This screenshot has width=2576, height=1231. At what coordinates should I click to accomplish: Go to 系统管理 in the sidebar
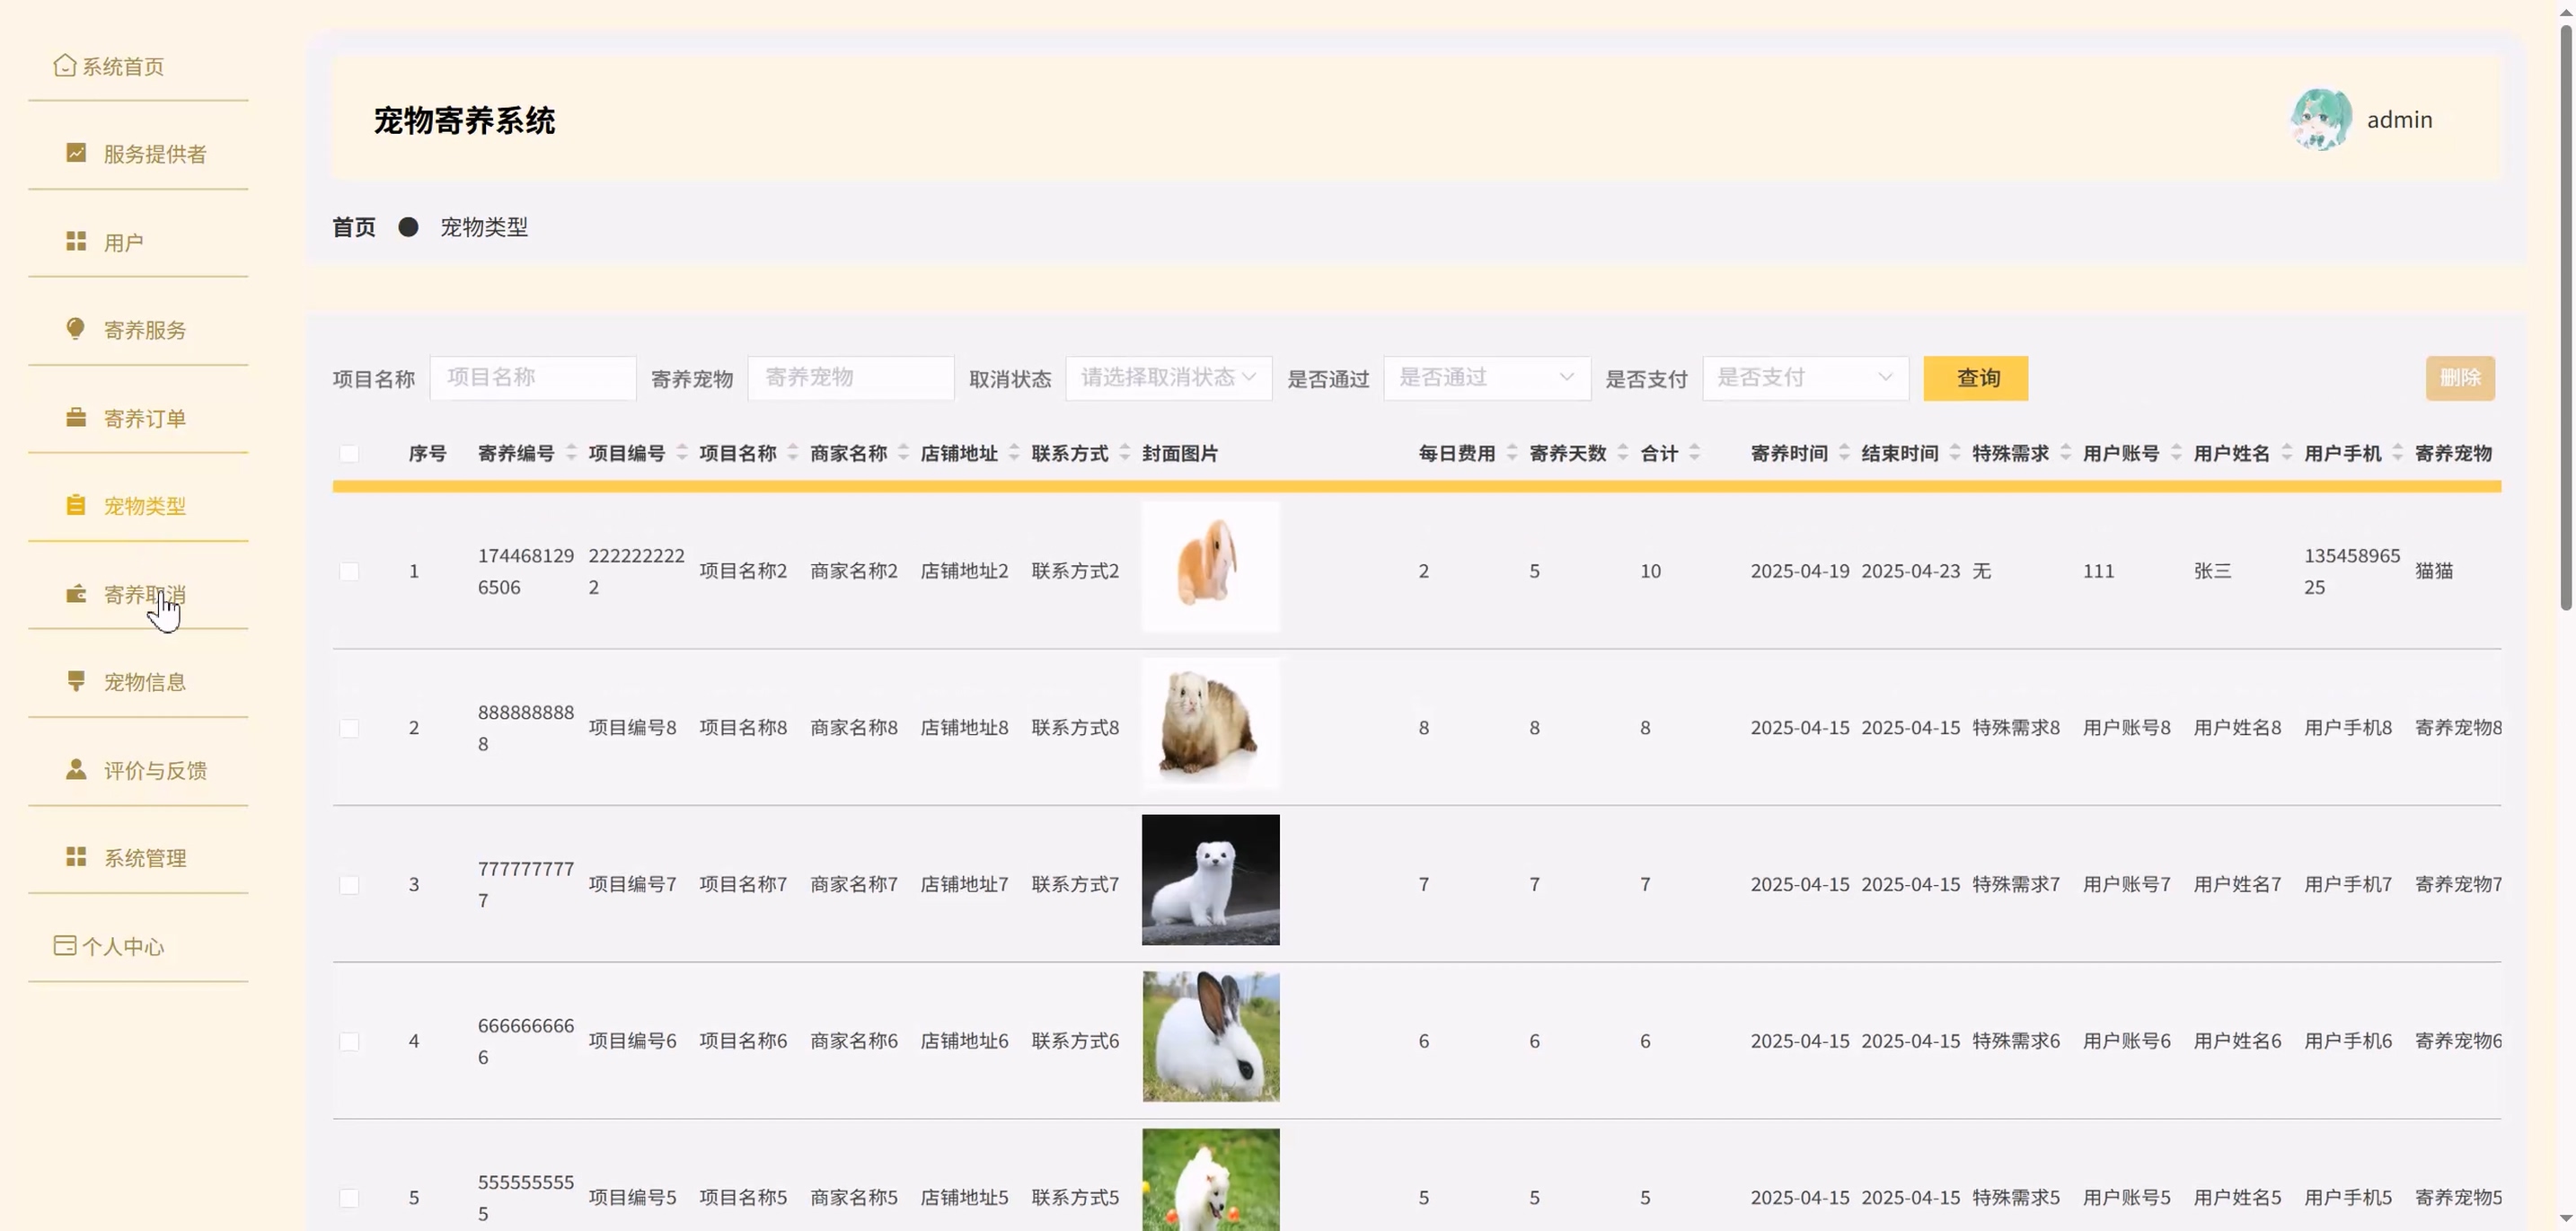click(145, 858)
